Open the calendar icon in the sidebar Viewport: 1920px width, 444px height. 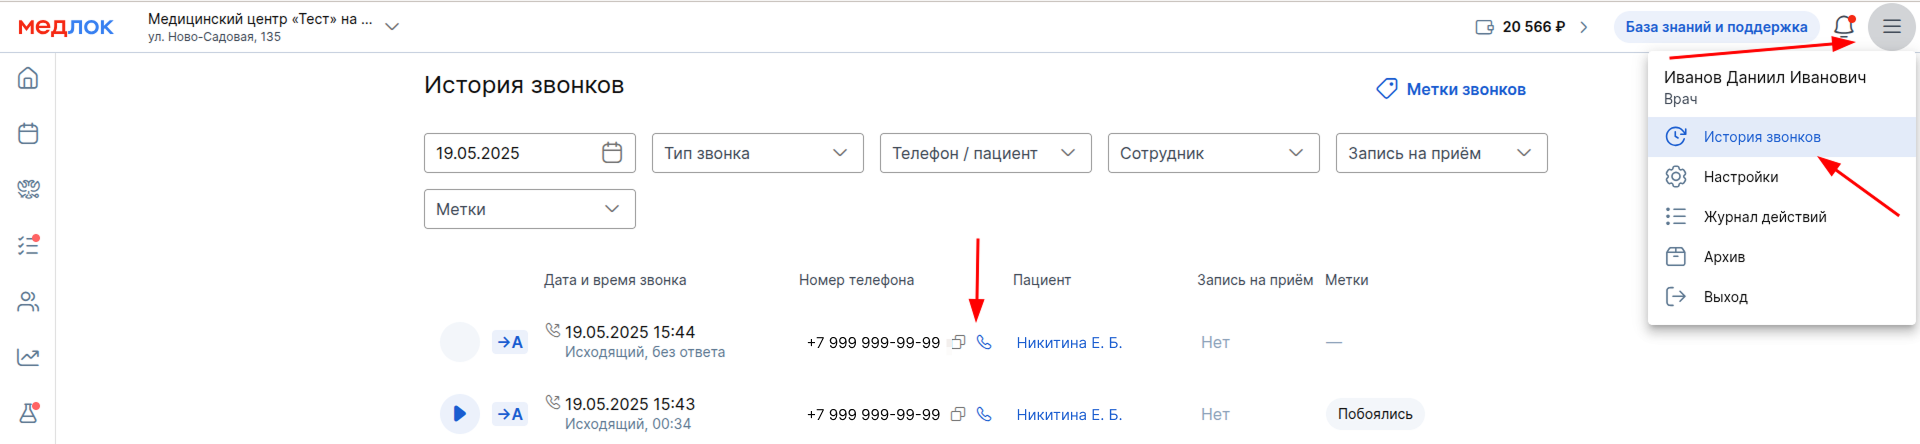coord(28,133)
